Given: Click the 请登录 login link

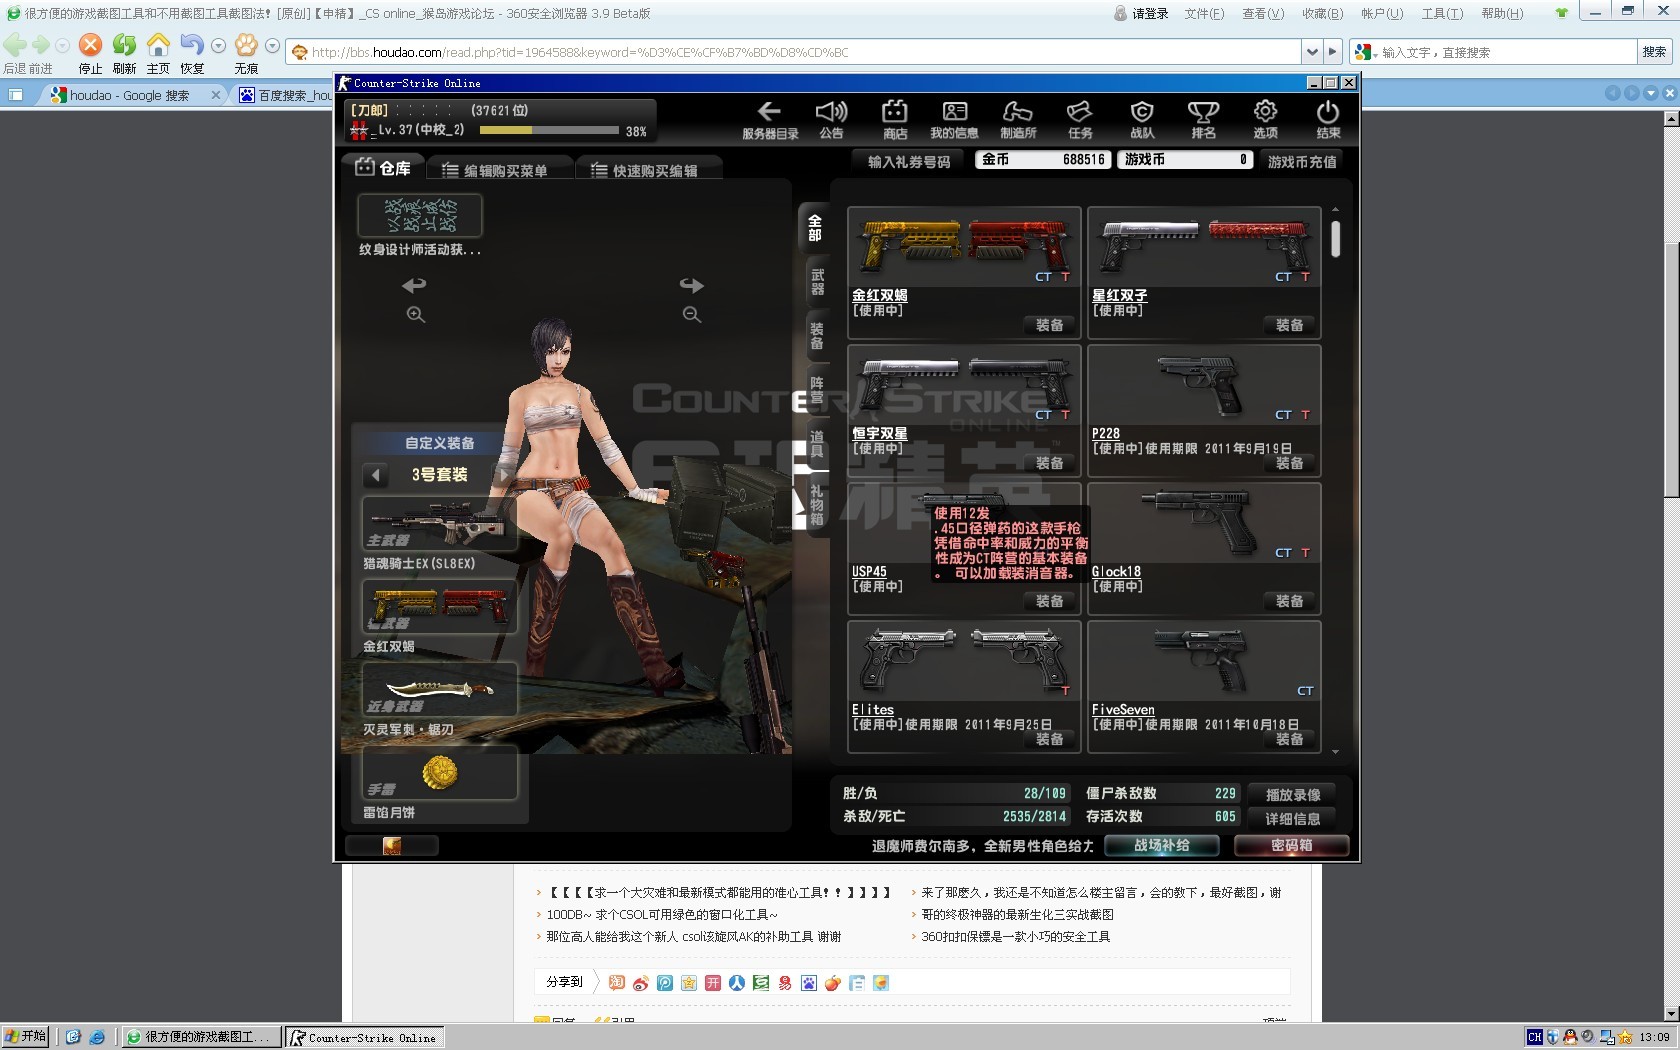Looking at the screenshot, I should 1149,13.
